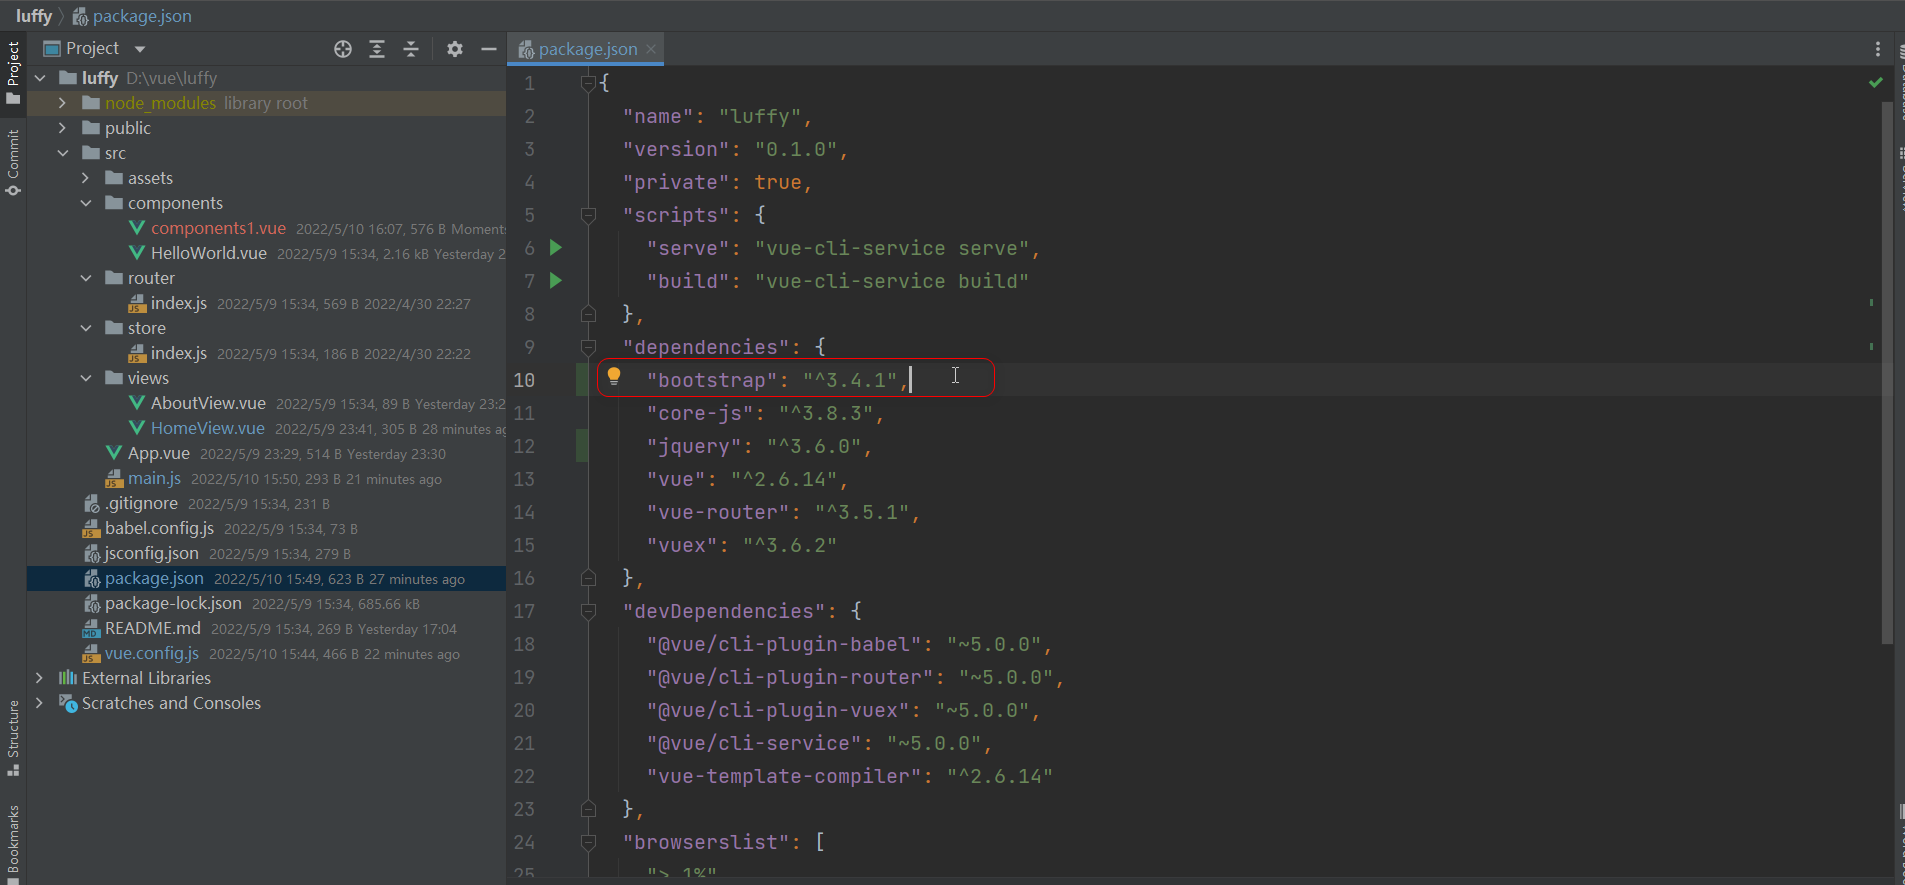Select the package.json editor tab
The image size is (1905, 885).
click(587, 49)
